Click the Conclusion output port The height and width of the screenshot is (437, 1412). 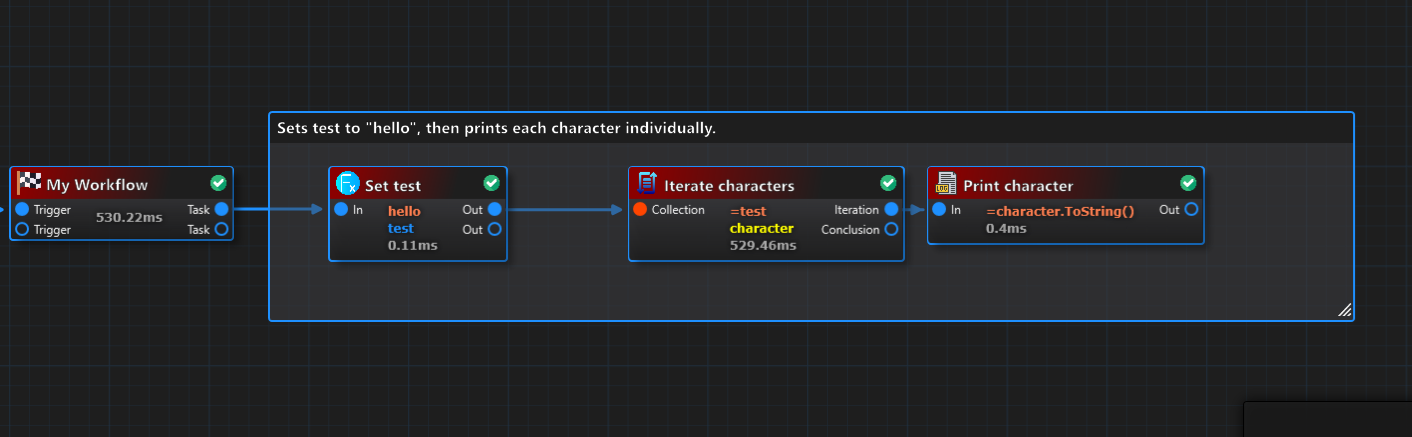tap(891, 230)
